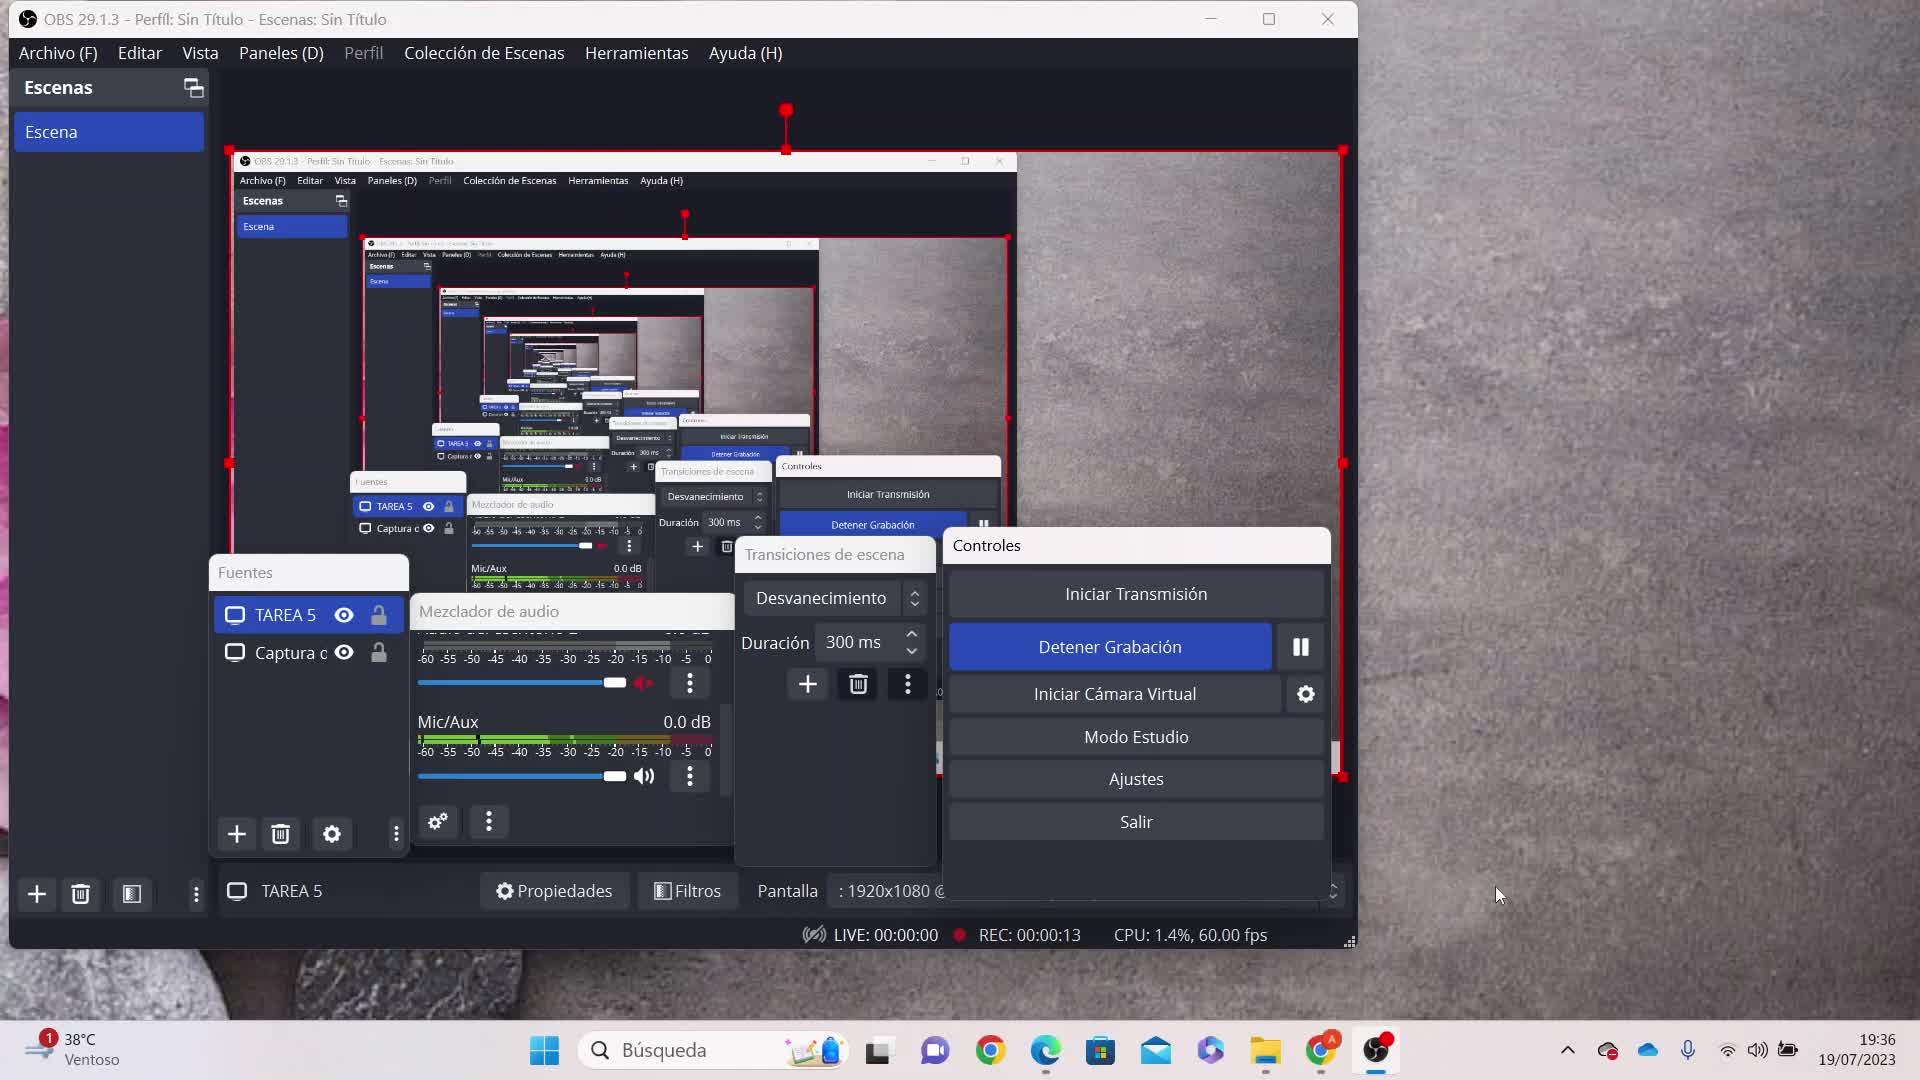Click Detener Grabación button
Viewport: 1920px width, 1080px height.
1109,647
